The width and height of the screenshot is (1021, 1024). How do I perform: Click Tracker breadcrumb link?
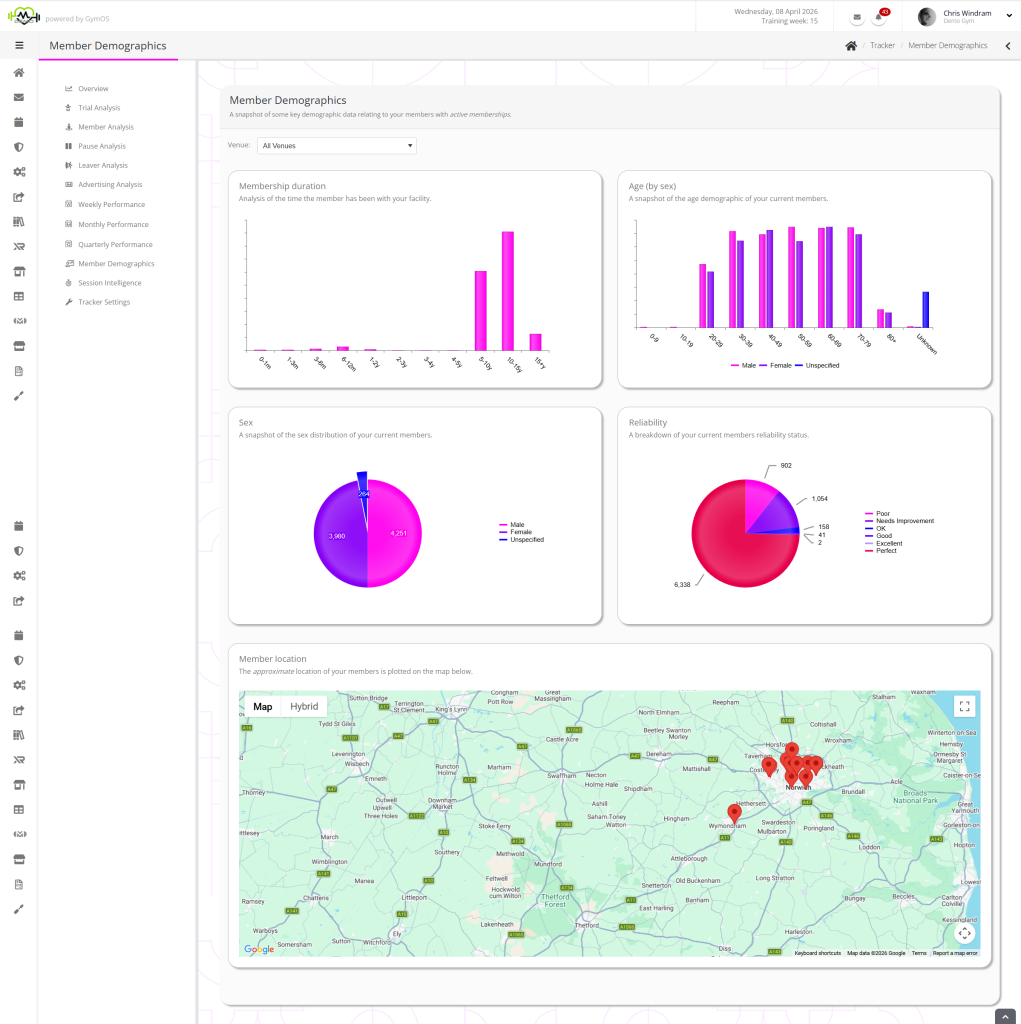coord(882,46)
